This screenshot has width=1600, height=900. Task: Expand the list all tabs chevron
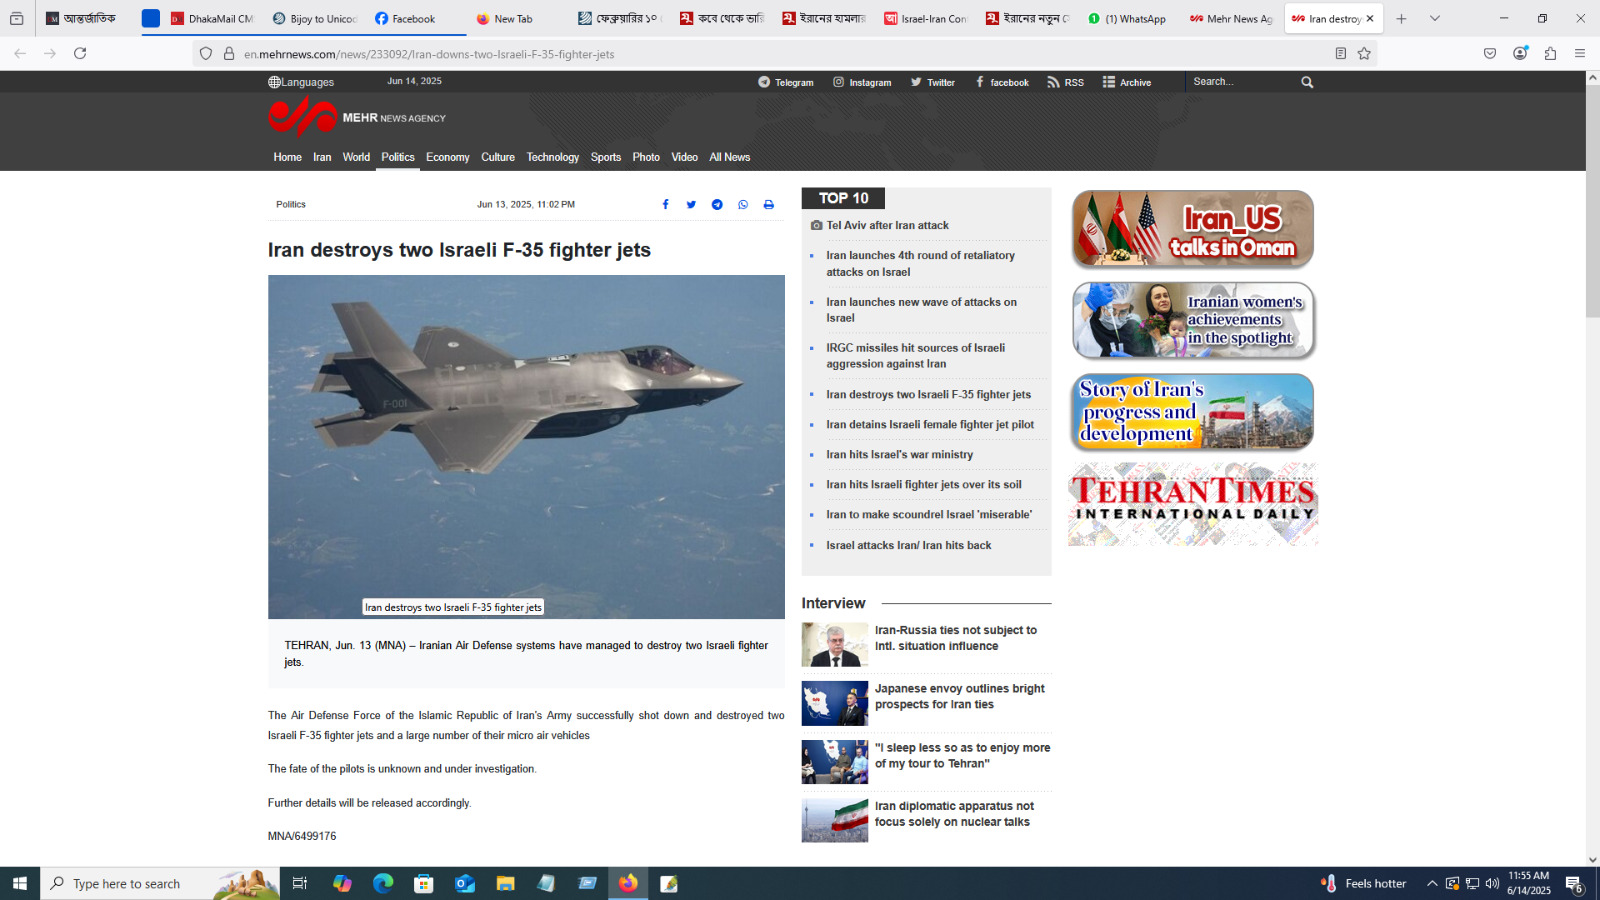(x=1435, y=19)
